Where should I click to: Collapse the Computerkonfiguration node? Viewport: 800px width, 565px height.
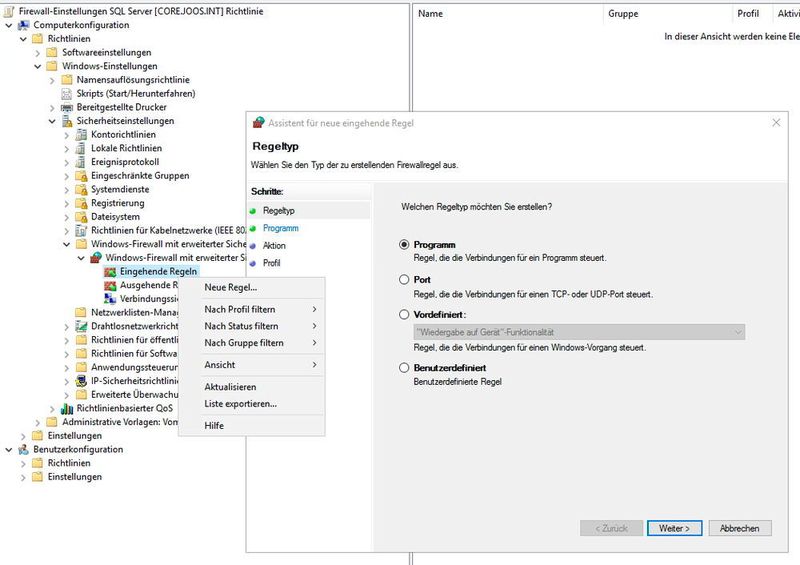pyautogui.click(x=9, y=25)
